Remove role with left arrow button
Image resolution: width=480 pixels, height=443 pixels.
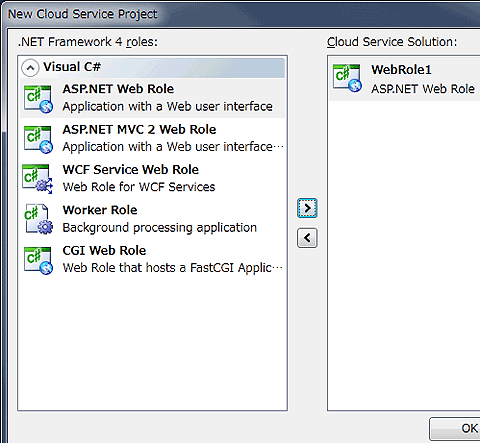(x=307, y=238)
